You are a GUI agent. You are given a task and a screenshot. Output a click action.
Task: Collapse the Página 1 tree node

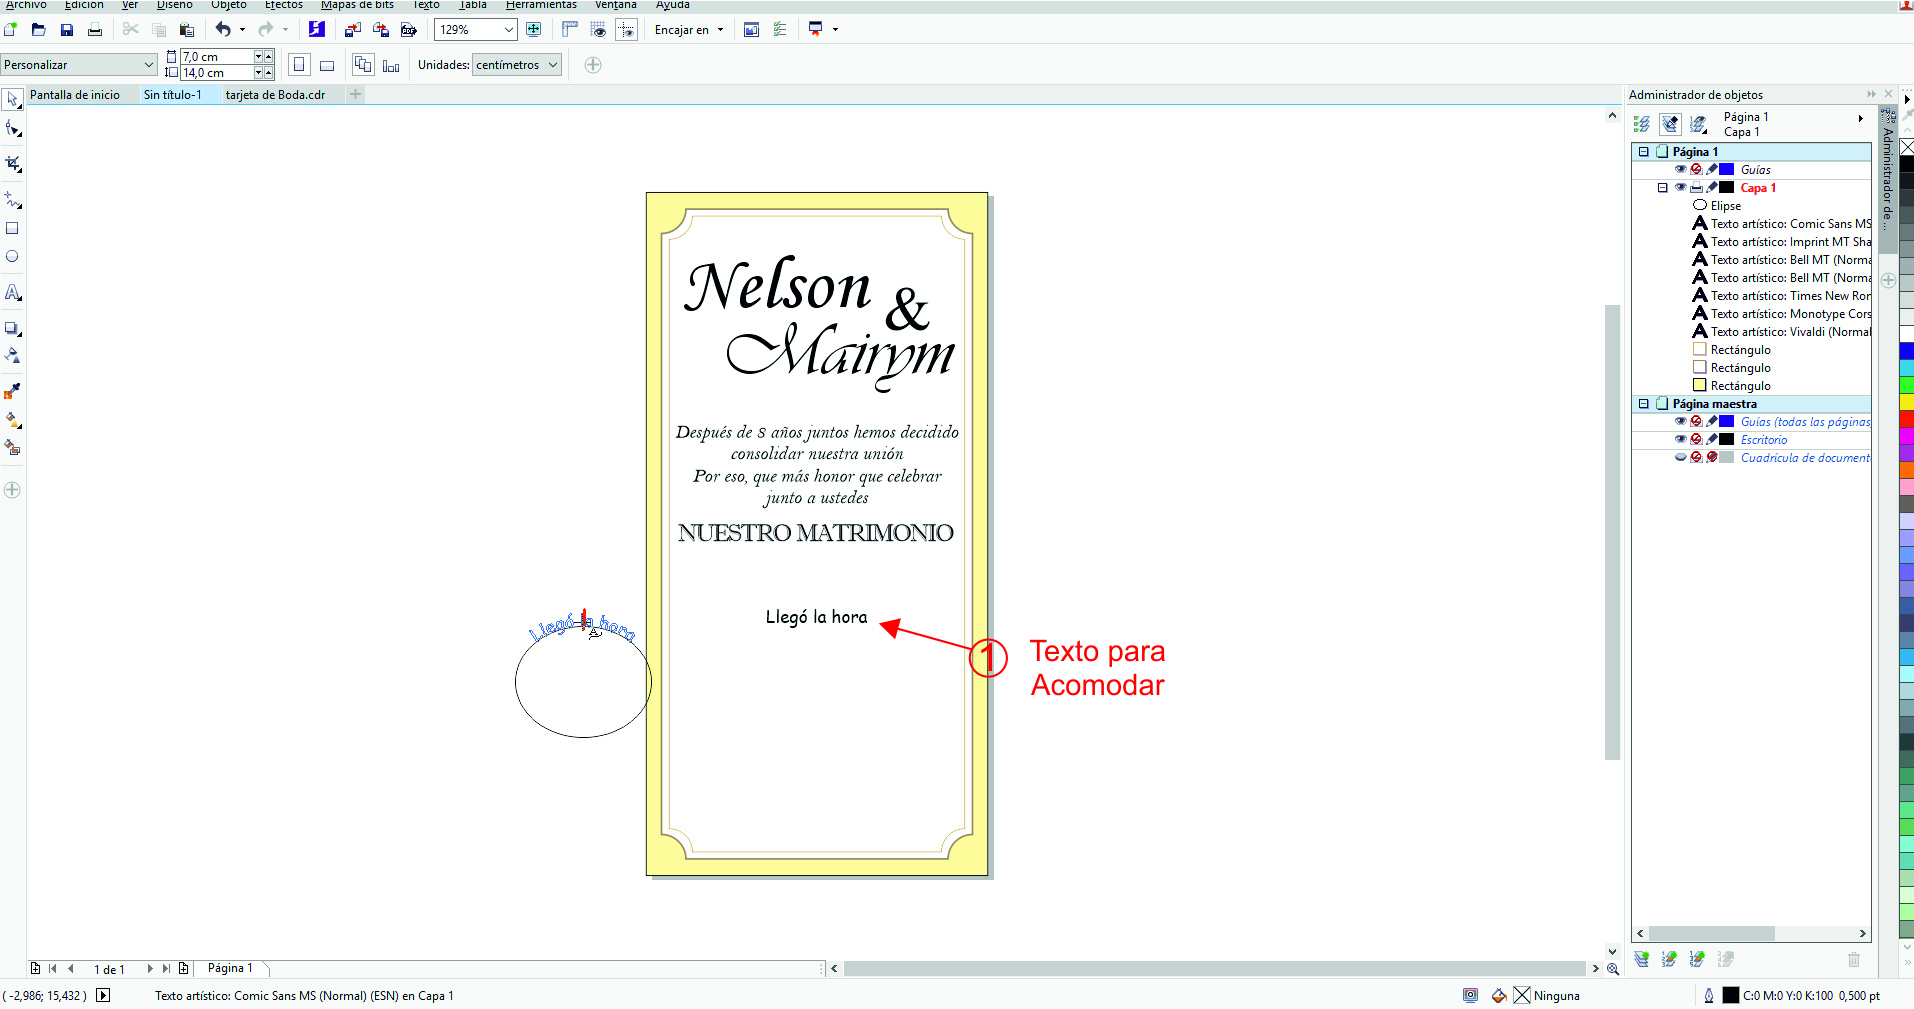1643,152
